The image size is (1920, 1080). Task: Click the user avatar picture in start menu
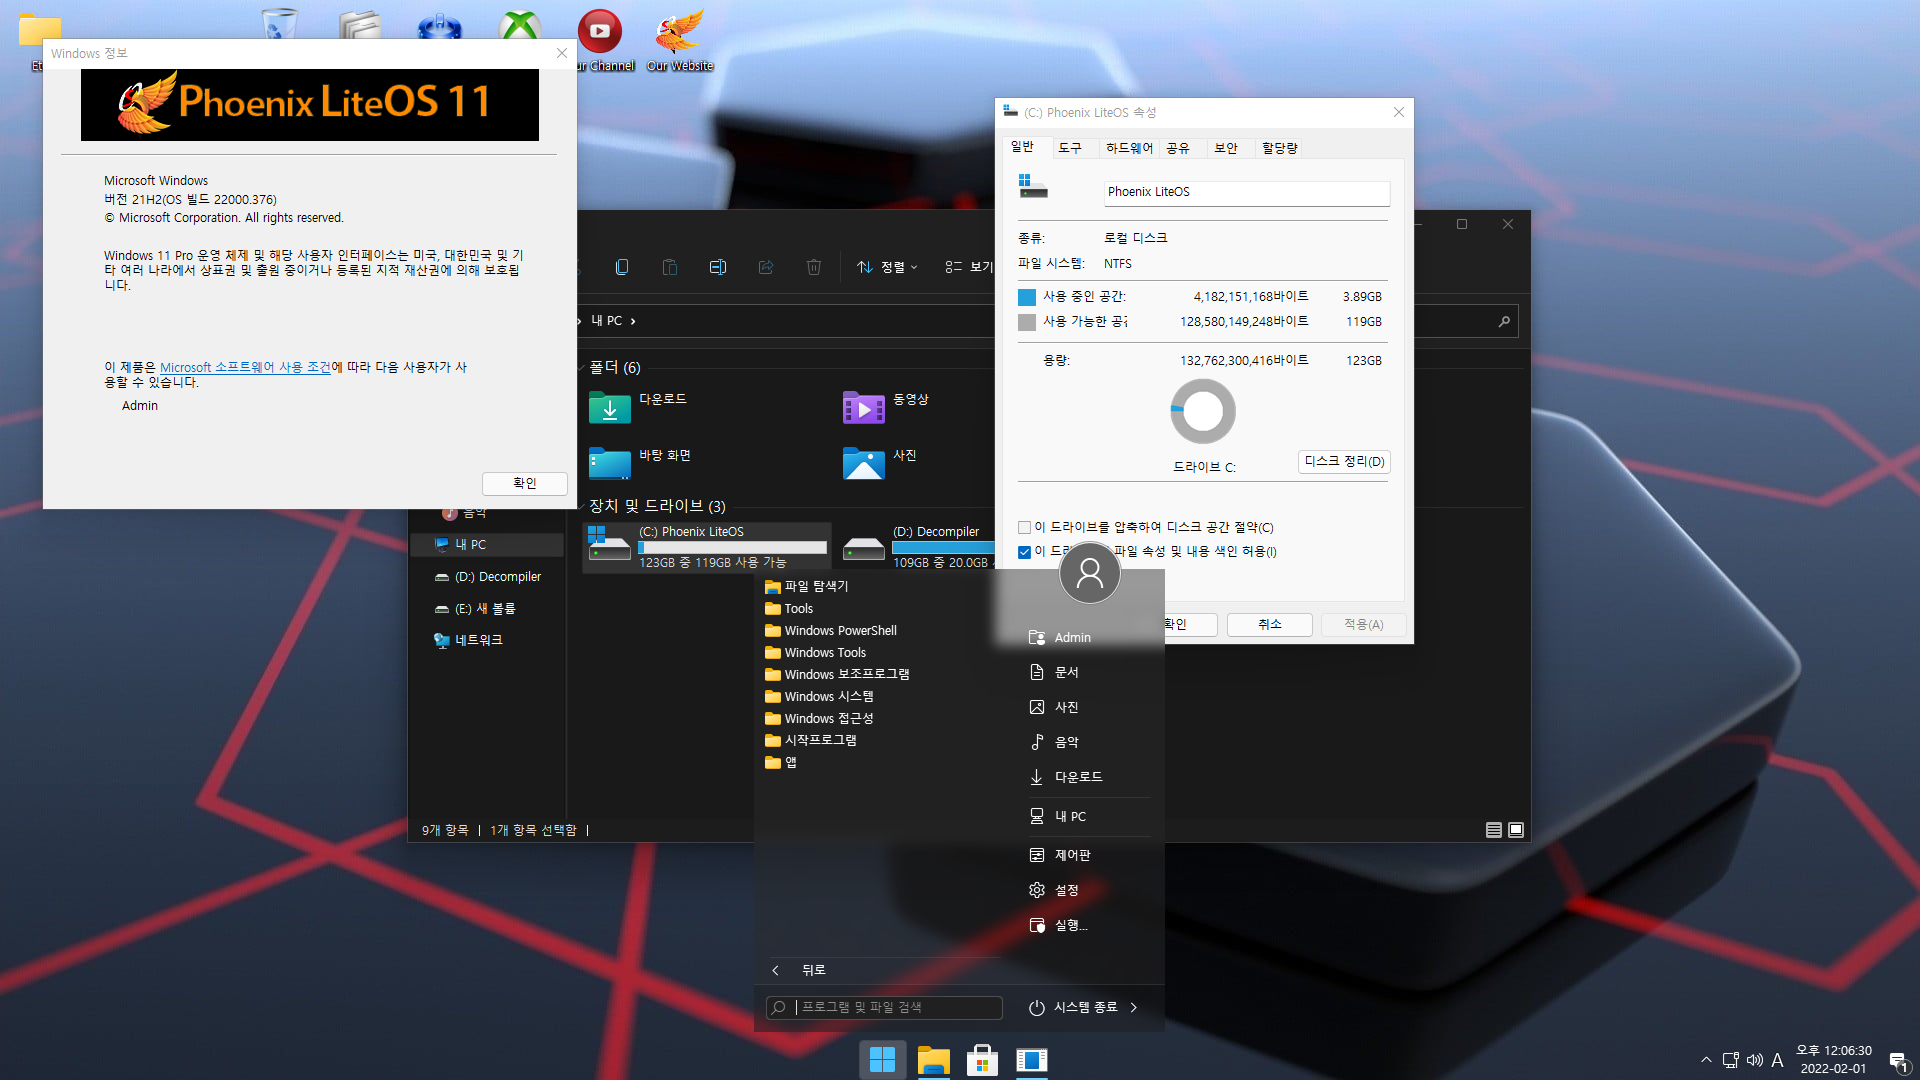point(1089,573)
